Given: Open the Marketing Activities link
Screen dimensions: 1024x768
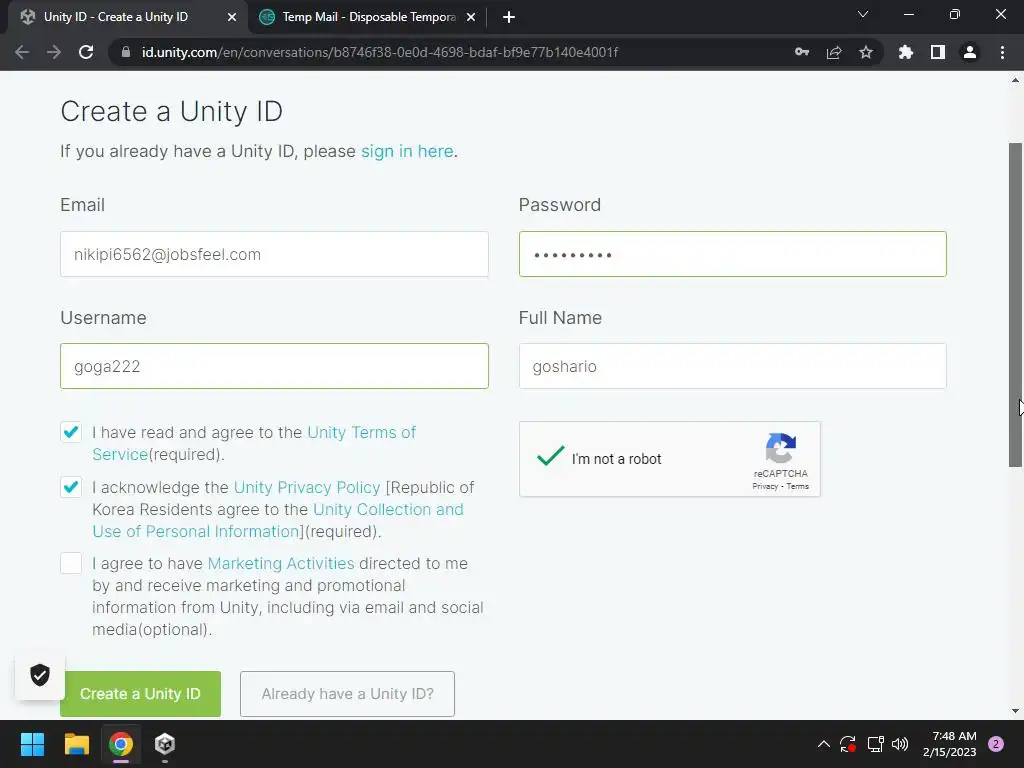Looking at the screenshot, I should [x=281, y=563].
